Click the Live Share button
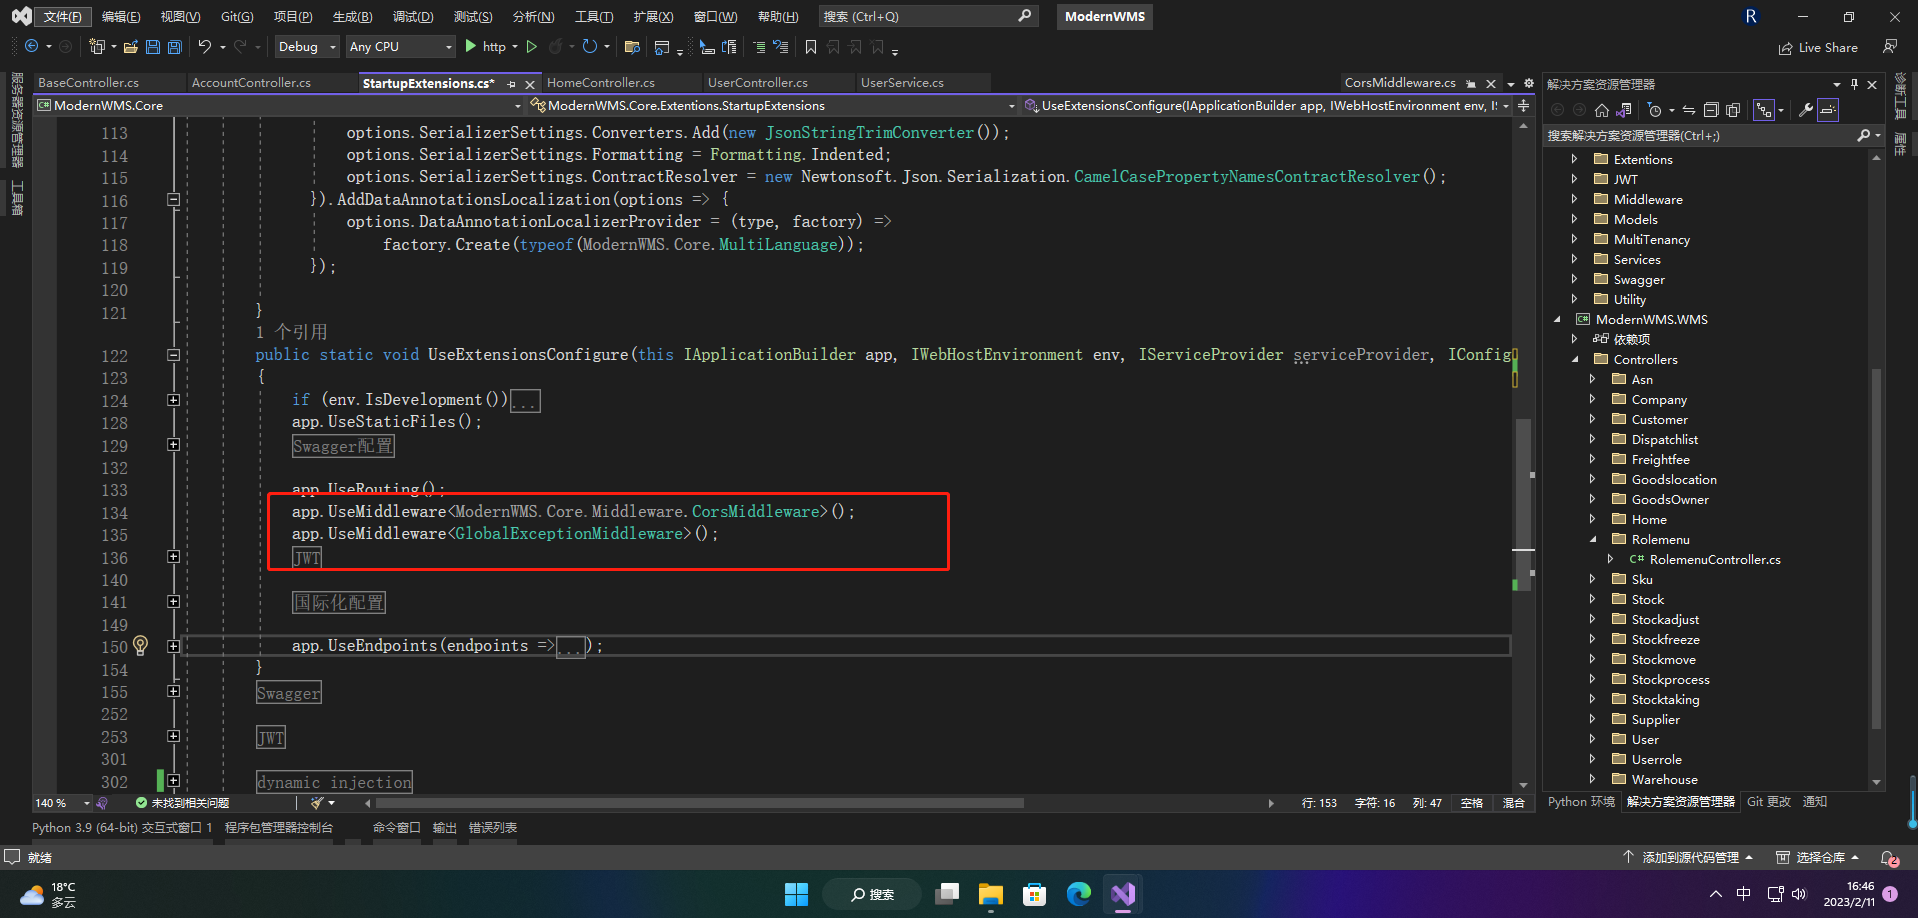Screen dimensions: 1918x918 tap(1818, 47)
